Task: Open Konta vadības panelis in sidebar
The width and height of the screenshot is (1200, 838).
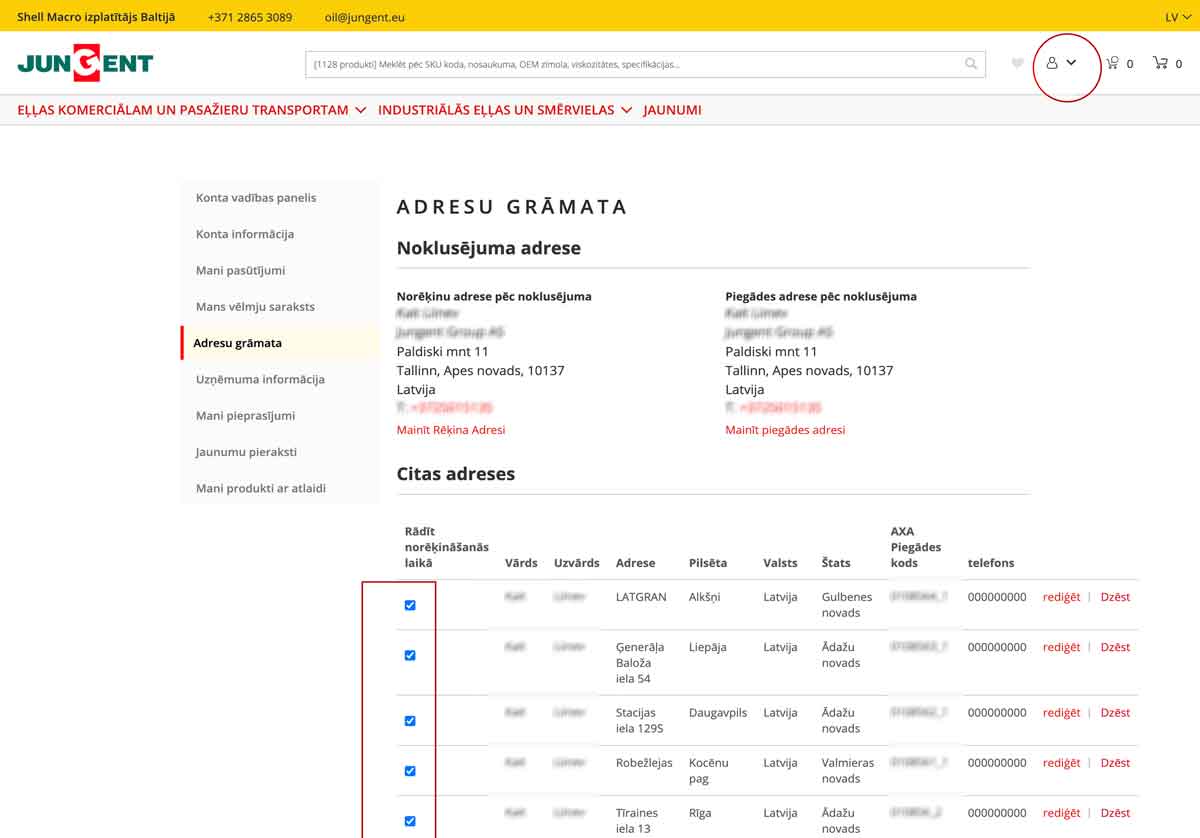Action: point(256,198)
